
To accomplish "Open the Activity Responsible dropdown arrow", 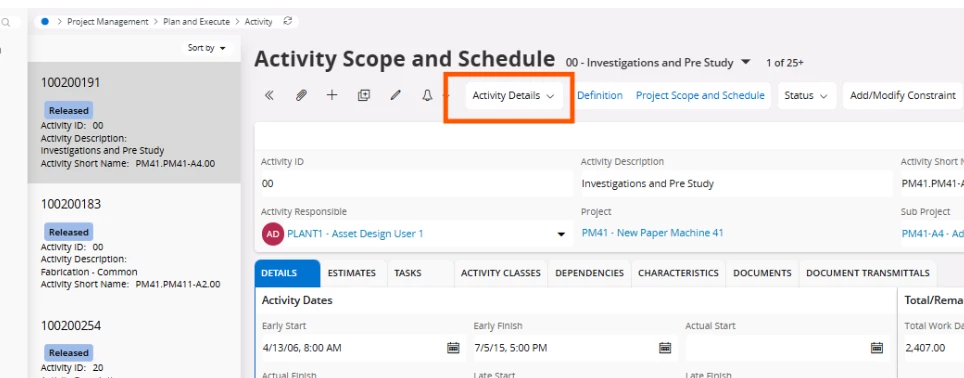I will coord(561,234).
